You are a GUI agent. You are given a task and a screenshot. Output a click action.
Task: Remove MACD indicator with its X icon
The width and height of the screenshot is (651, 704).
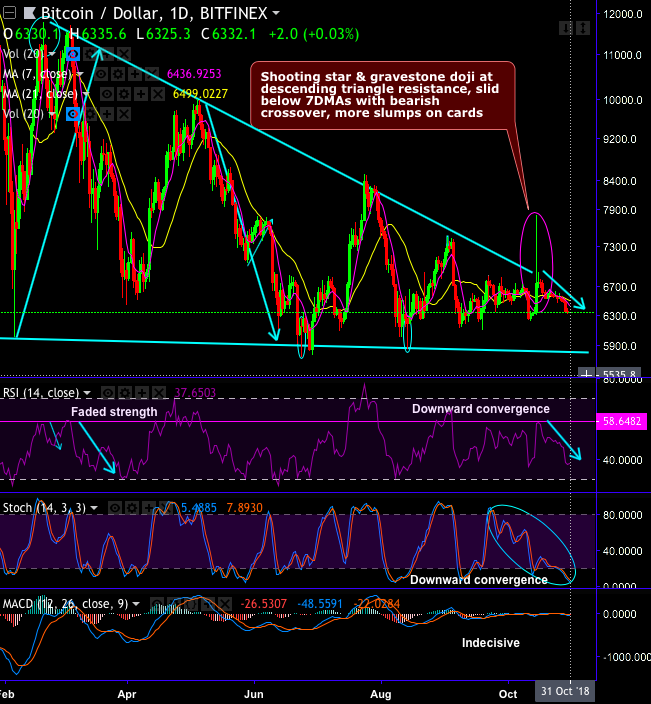pos(225,604)
